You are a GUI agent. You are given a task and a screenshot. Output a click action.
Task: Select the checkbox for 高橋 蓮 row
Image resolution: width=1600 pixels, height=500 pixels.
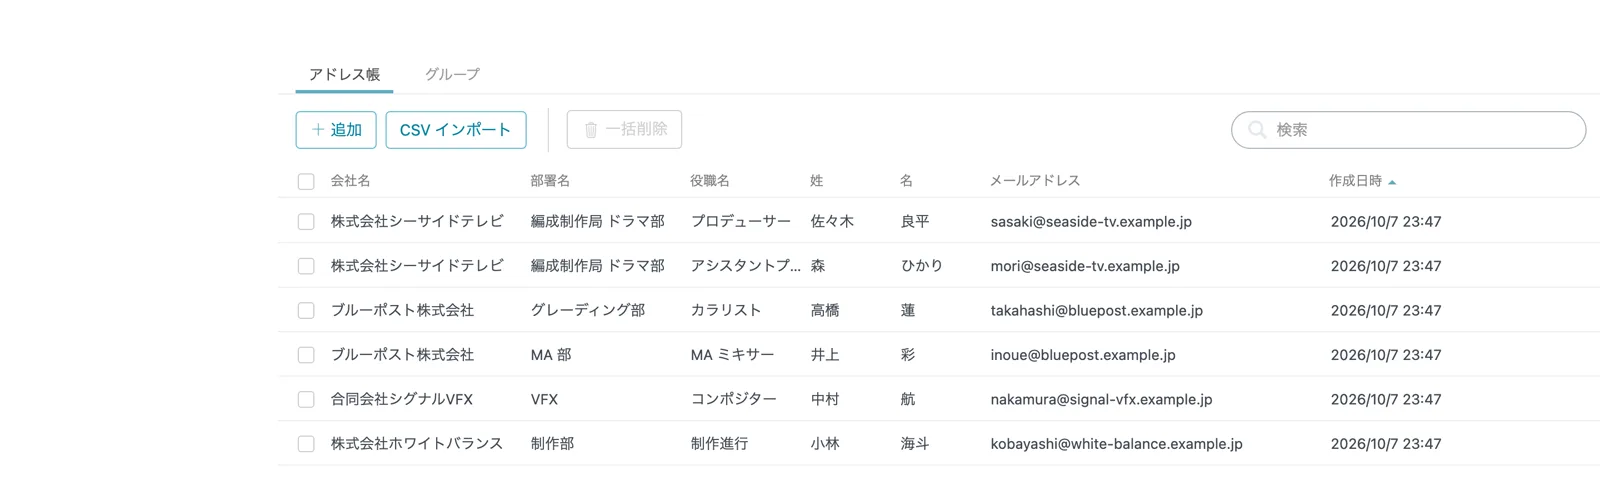point(306,311)
